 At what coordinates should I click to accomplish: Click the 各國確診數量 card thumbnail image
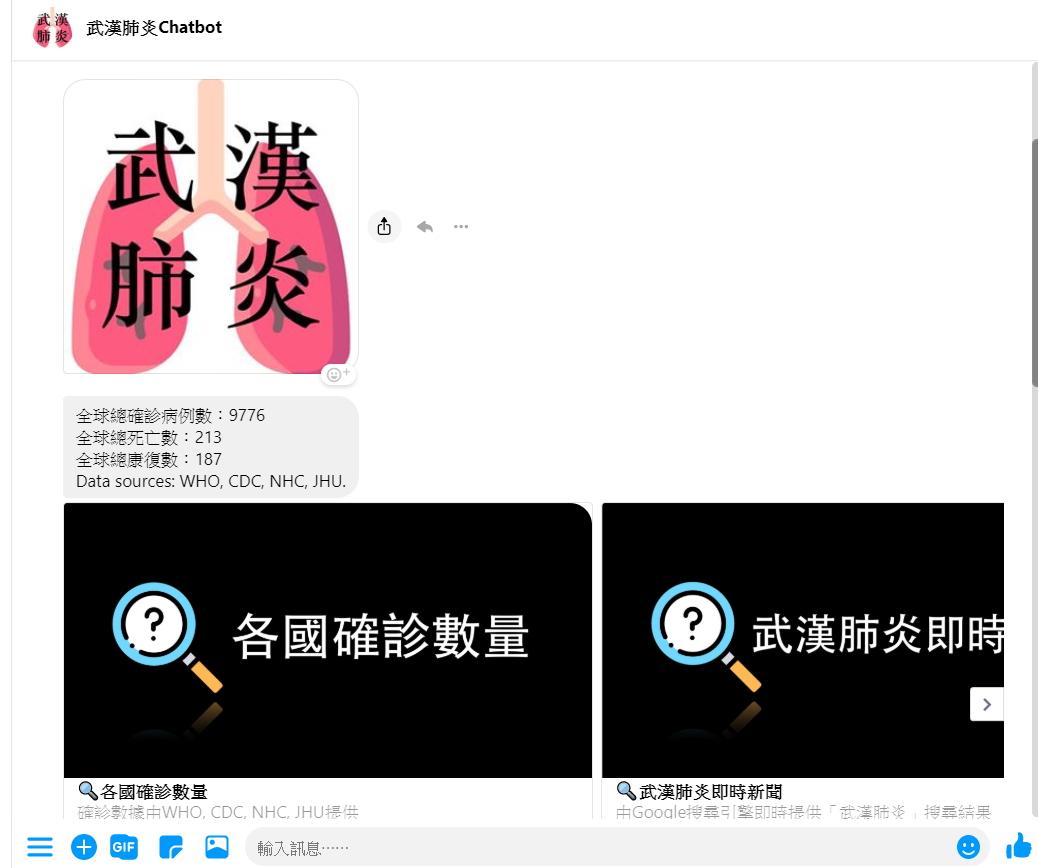[x=328, y=640]
